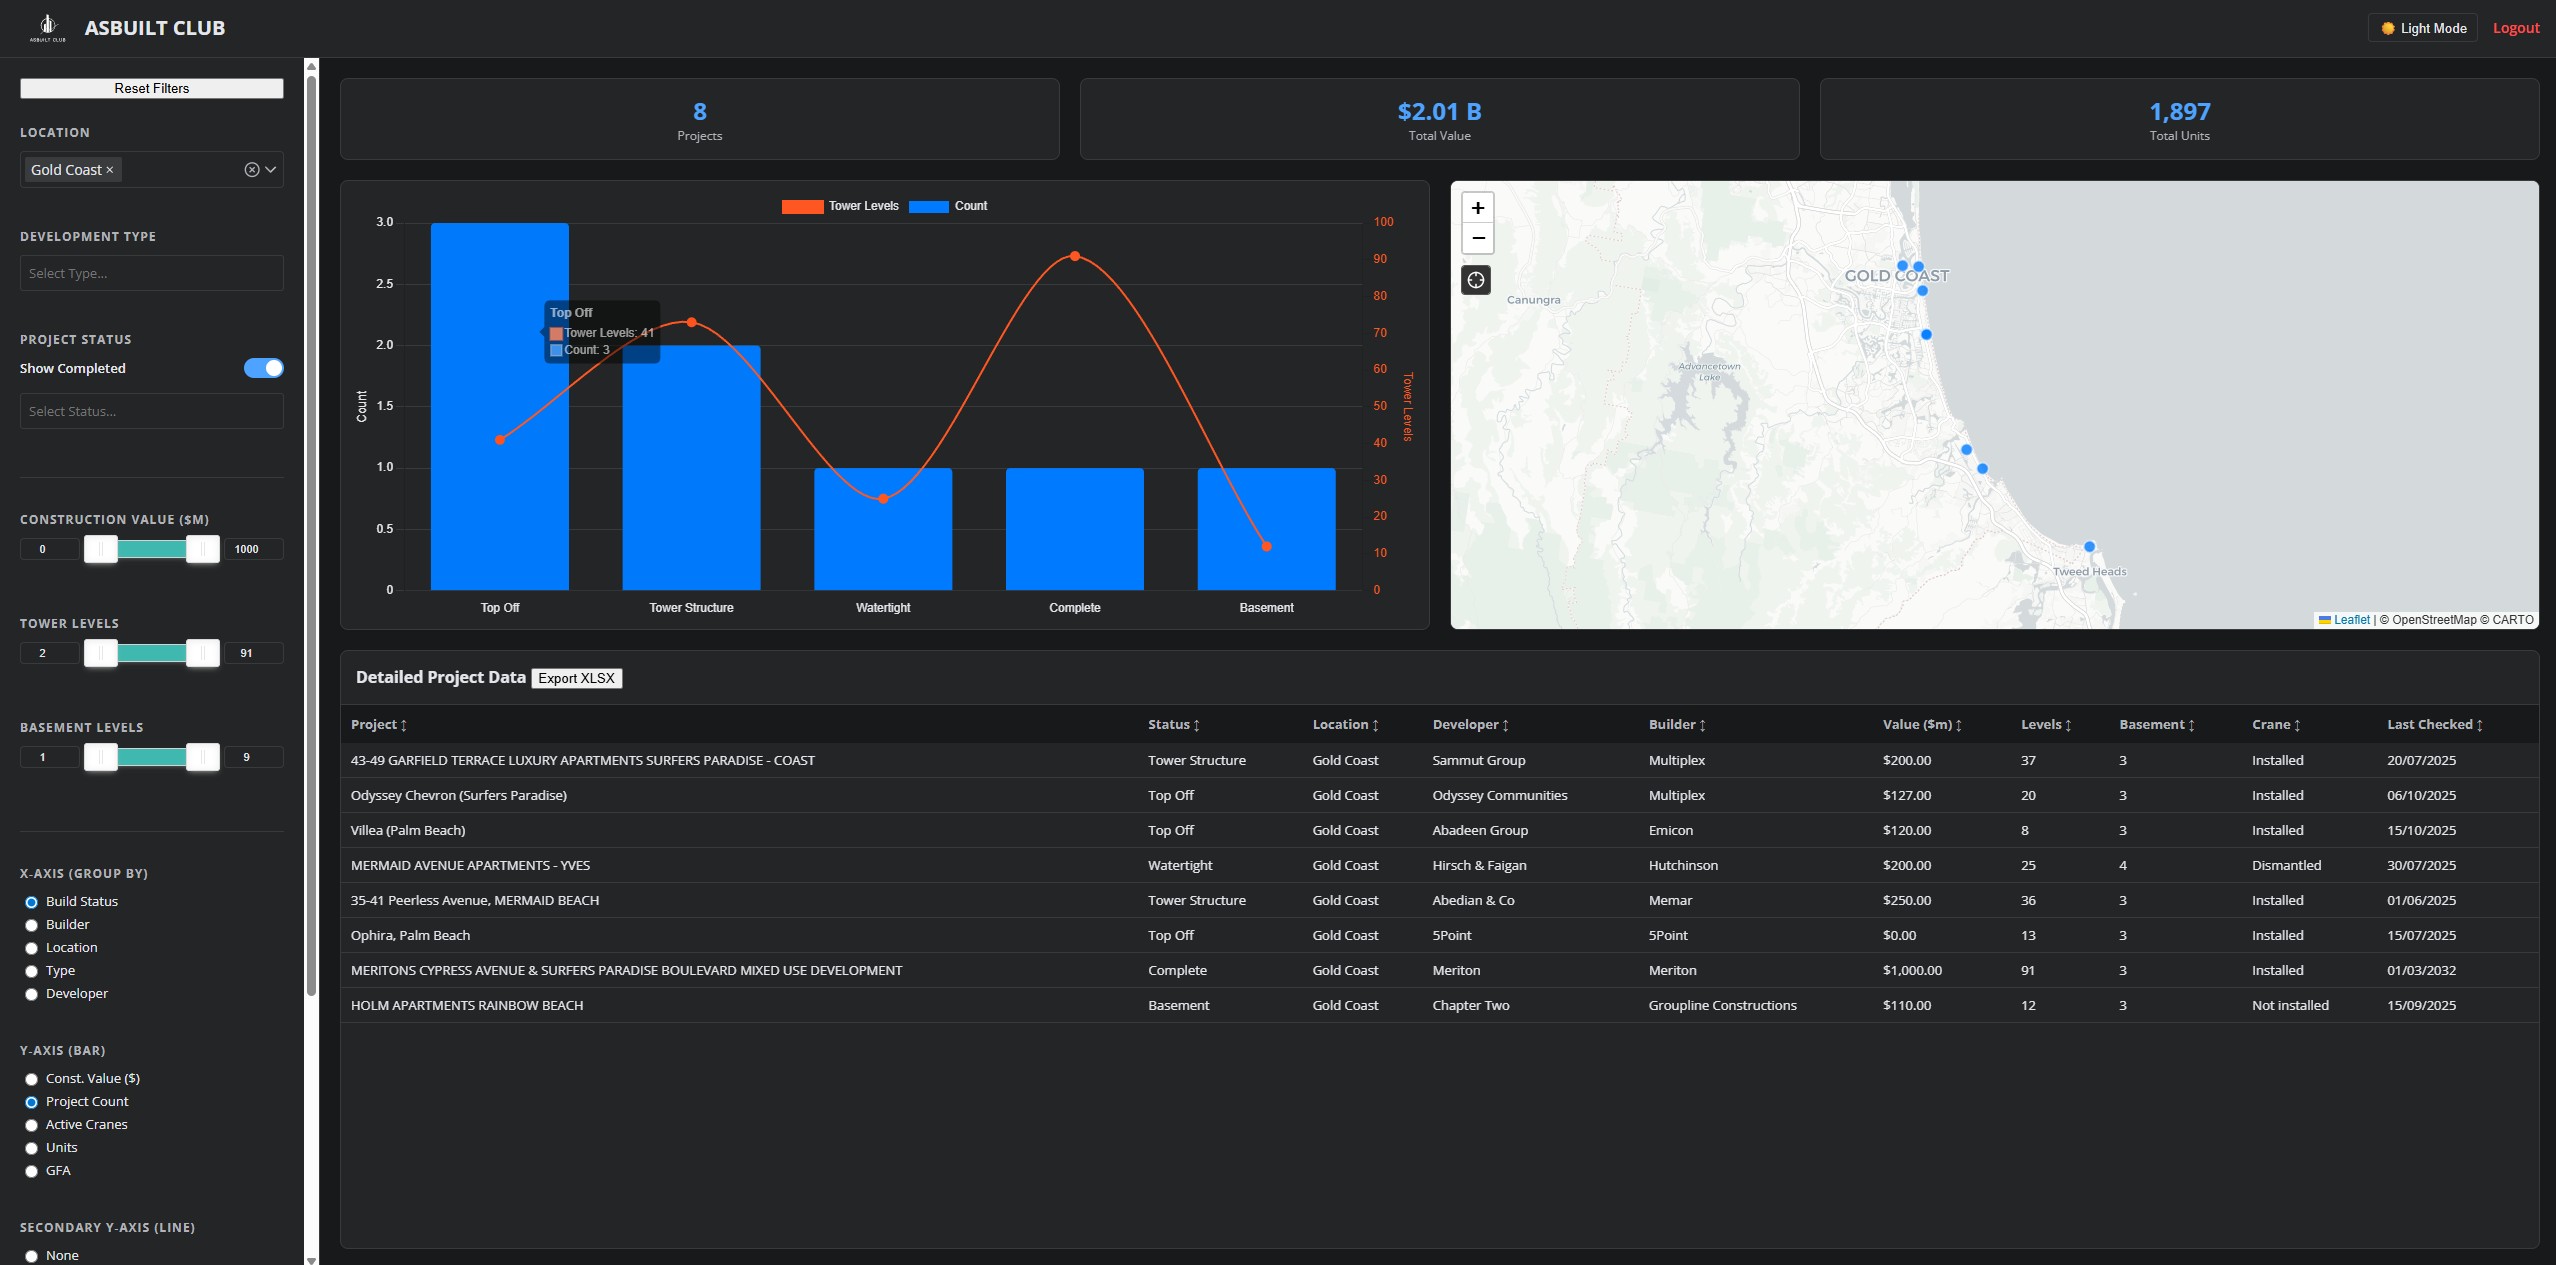The height and width of the screenshot is (1265, 2556).
Task: Click the Ophira, Palm Beach project name
Action: 410,935
